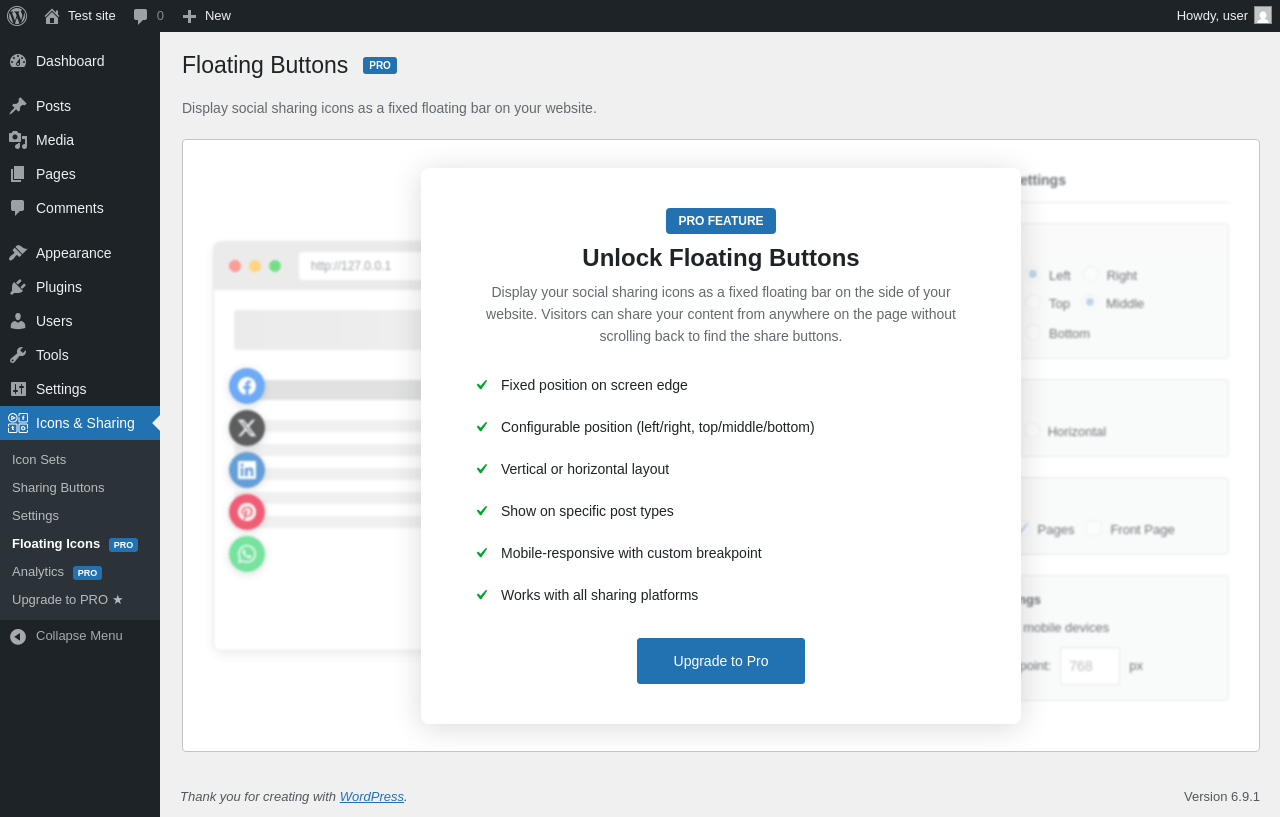This screenshot has height=817, width=1280.
Task: Click the breakpoint pixel input field
Action: [x=1089, y=666]
